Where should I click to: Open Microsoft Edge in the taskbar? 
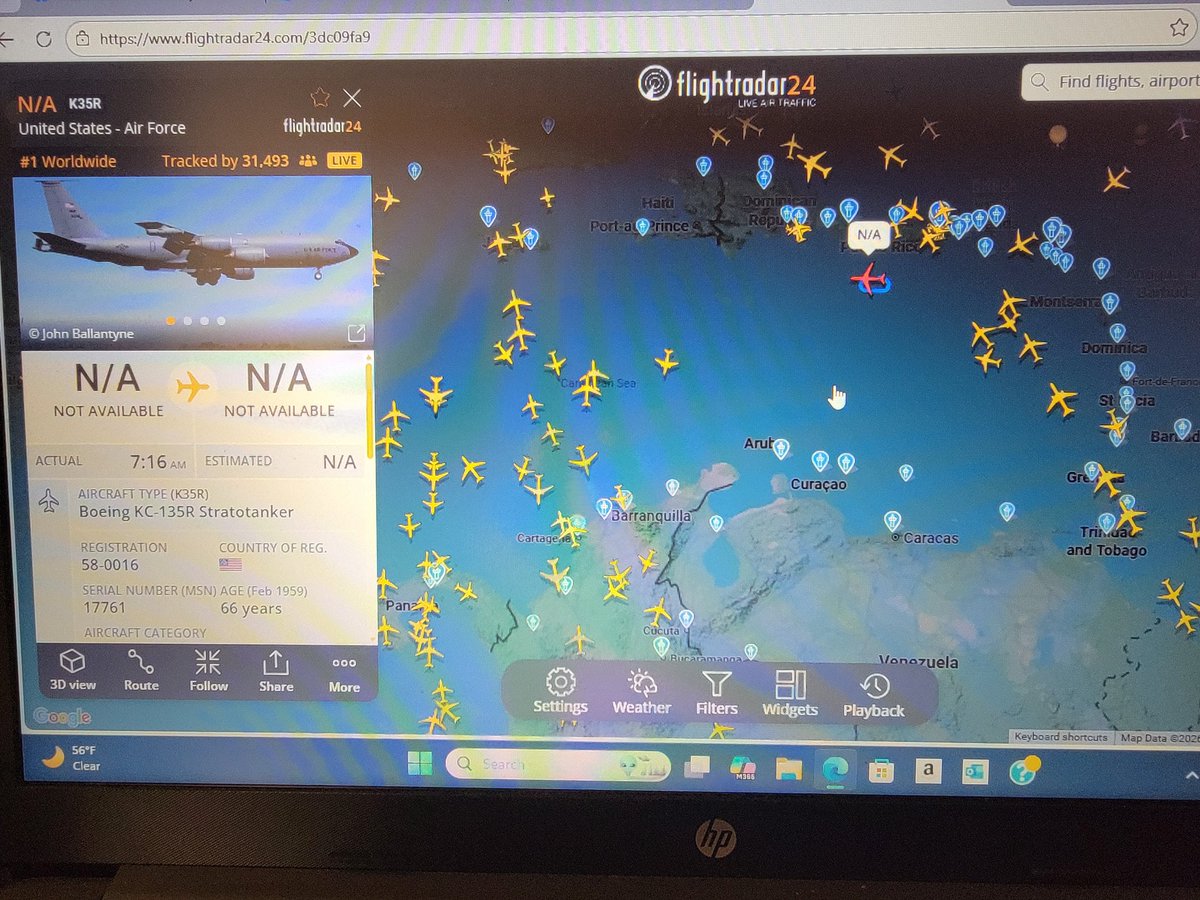834,769
